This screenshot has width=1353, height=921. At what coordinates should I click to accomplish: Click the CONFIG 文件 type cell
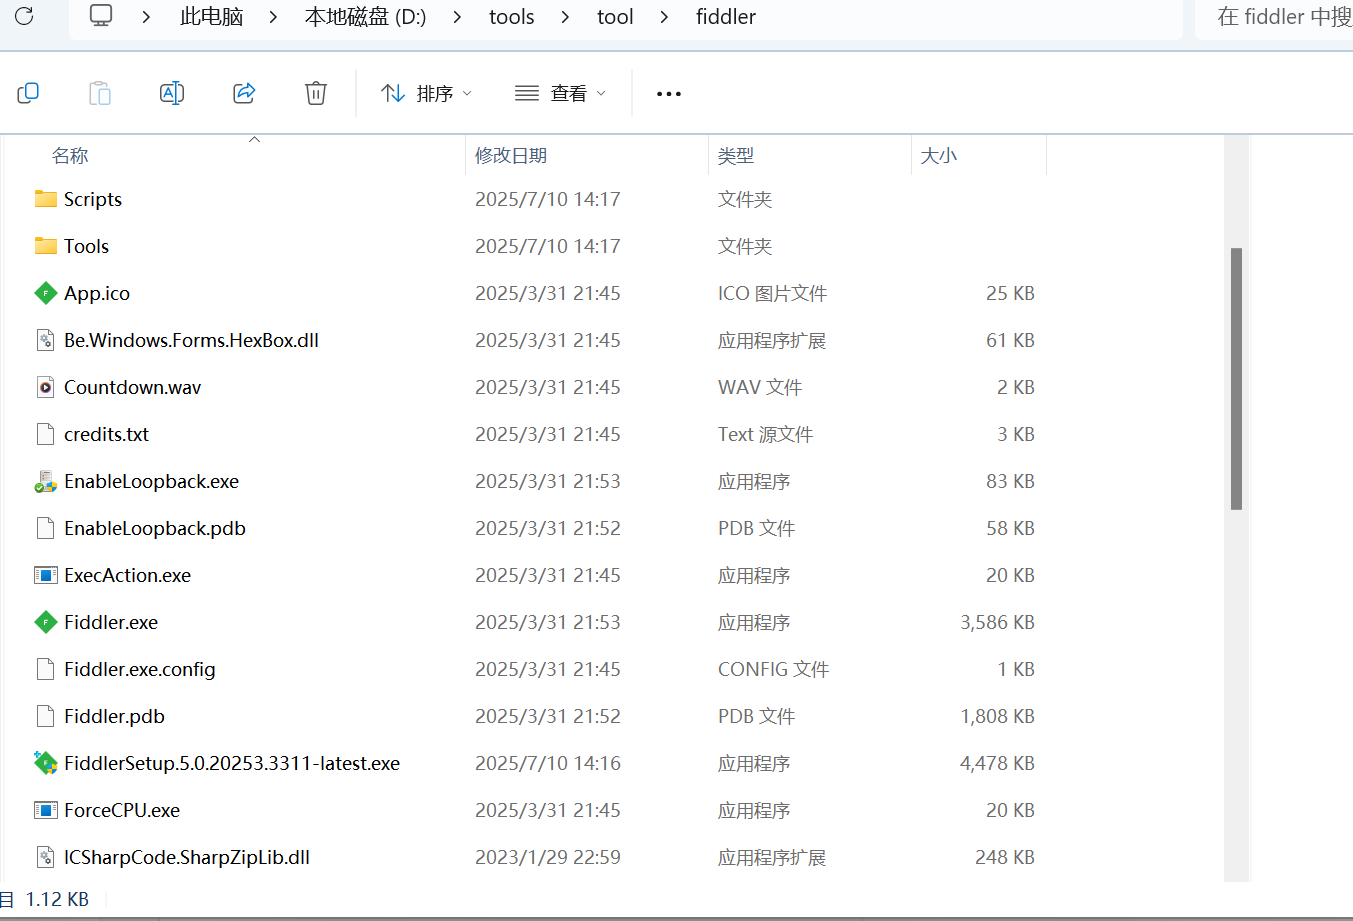pos(773,669)
